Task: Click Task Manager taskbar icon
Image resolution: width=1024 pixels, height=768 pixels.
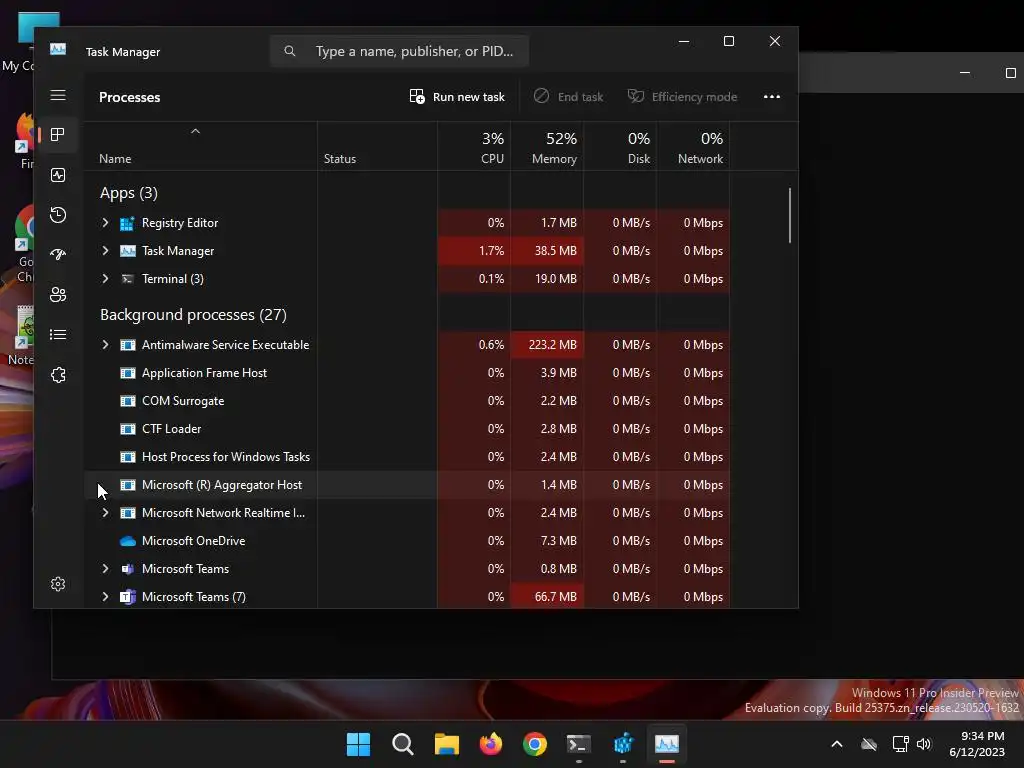Action: pos(667,744)
